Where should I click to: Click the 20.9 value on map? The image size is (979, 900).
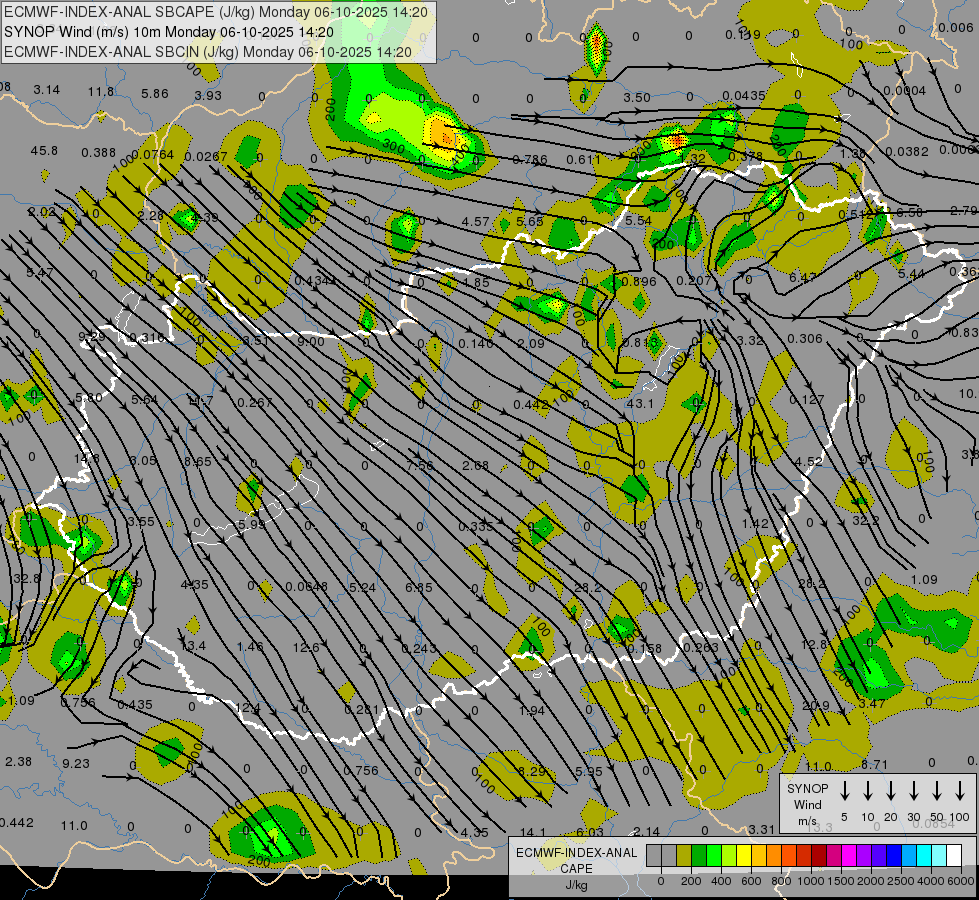(x=815, y=706)
